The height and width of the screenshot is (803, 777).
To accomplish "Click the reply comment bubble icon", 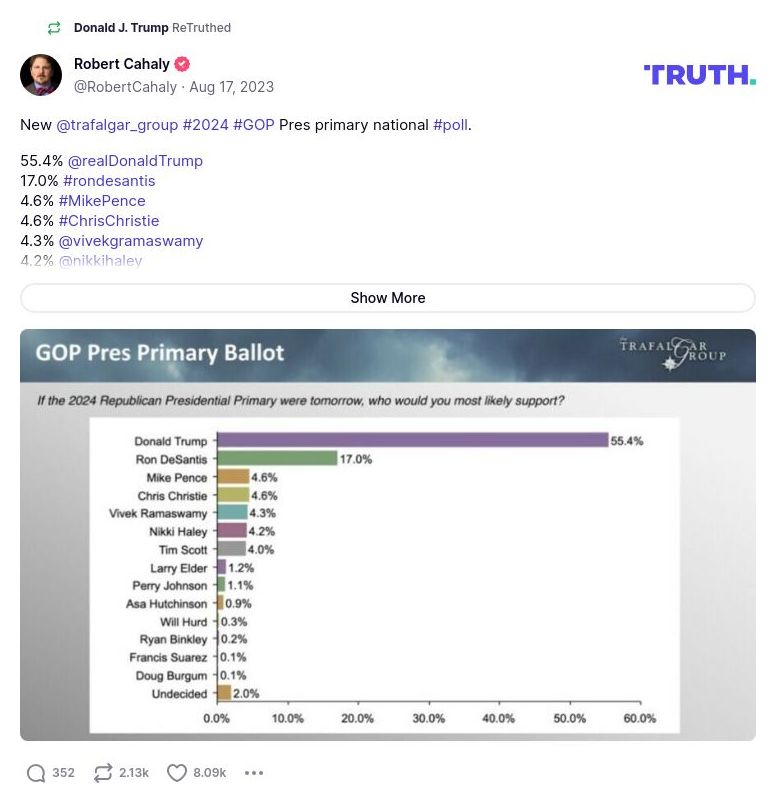I will pos(37,773).
